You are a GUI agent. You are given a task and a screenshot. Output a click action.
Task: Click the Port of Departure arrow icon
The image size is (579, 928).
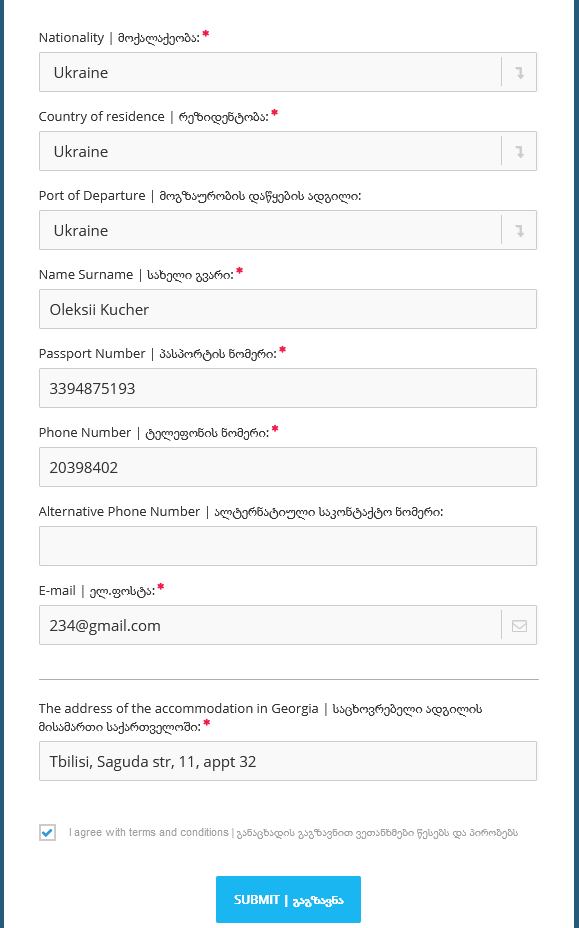pos(519,231)
